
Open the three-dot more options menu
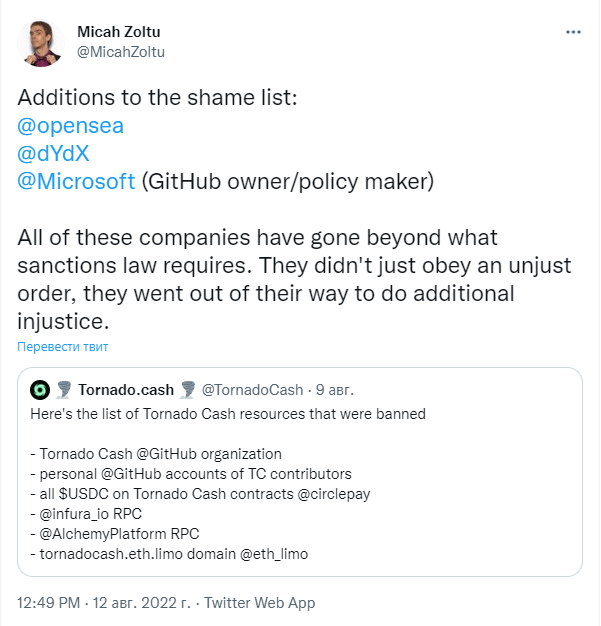[x=573, y=32]
